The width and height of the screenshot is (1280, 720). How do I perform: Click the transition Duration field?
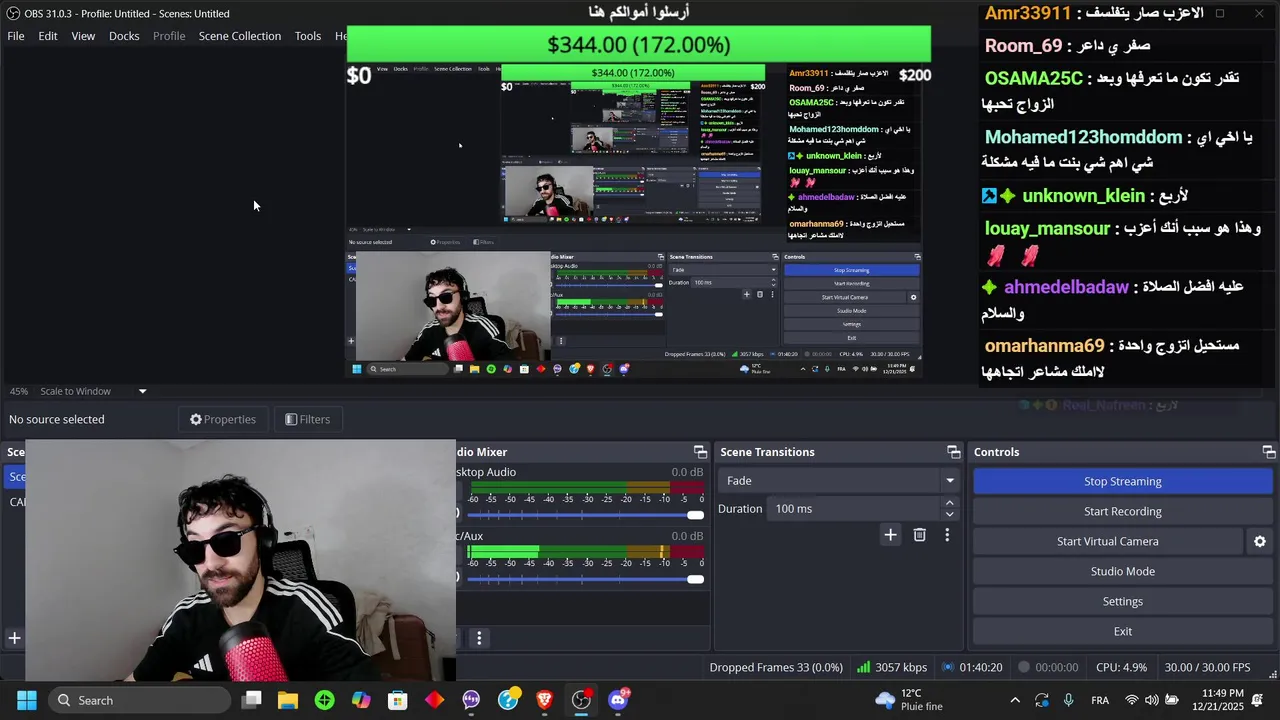[x=855, y=509]
